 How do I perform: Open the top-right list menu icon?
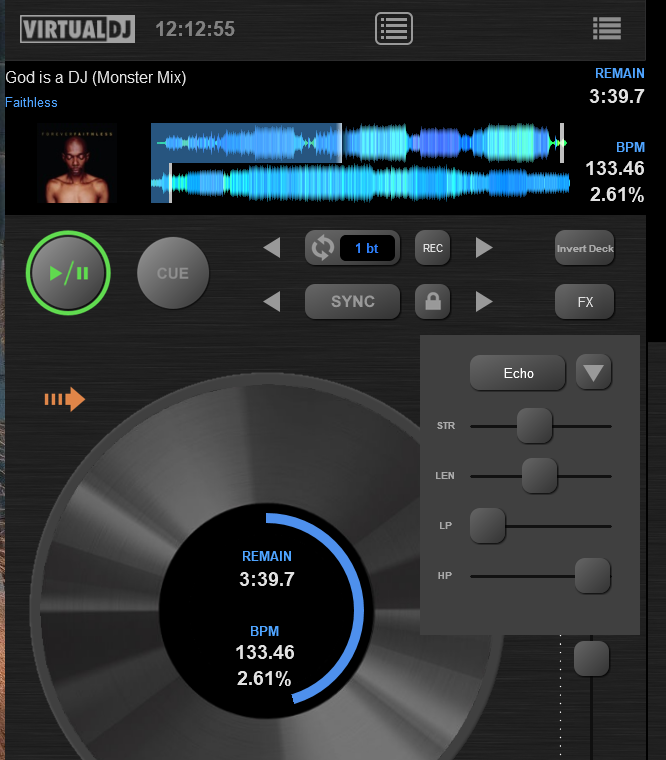(x=607, y=29)
